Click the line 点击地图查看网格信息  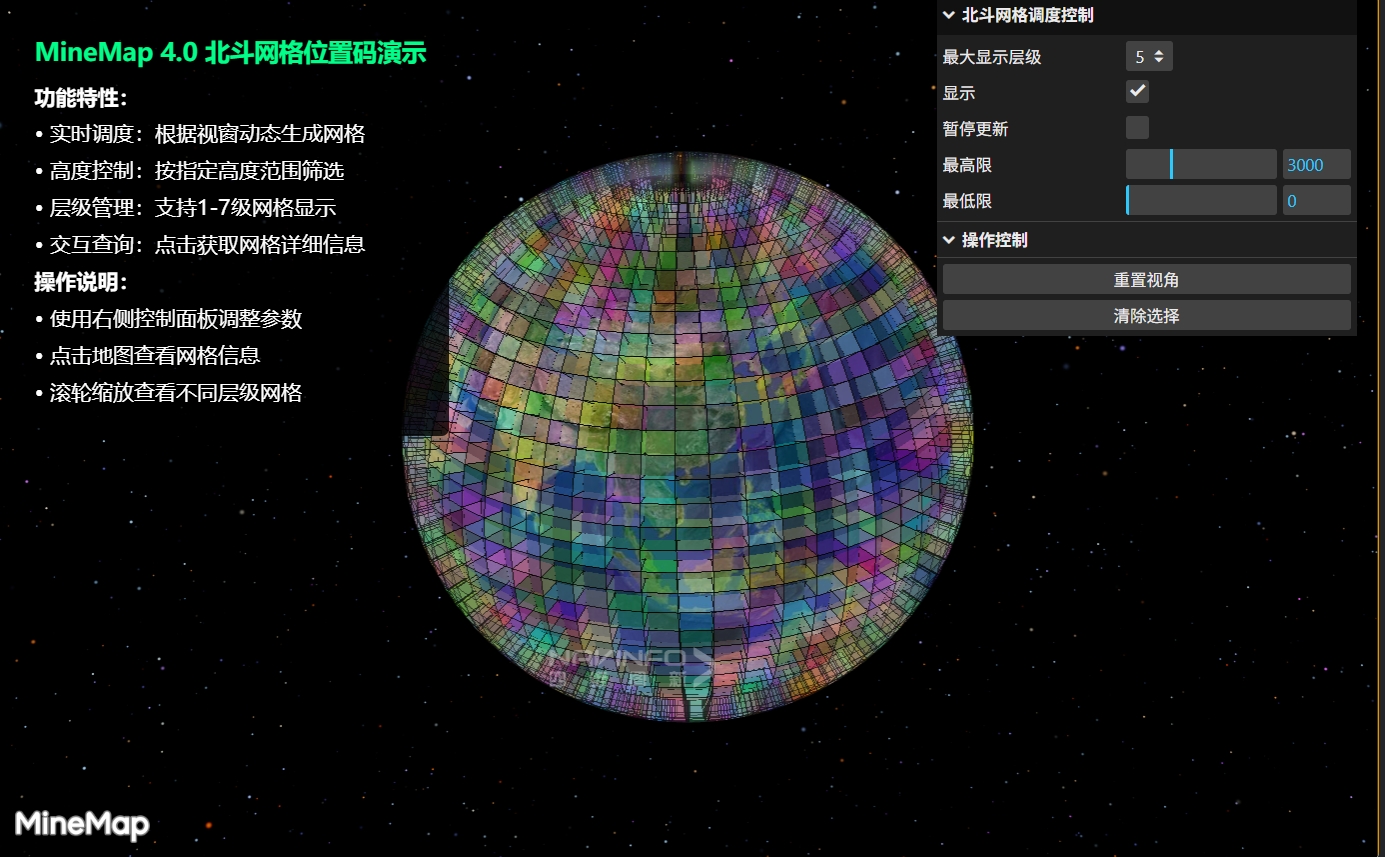pos(148,356)
